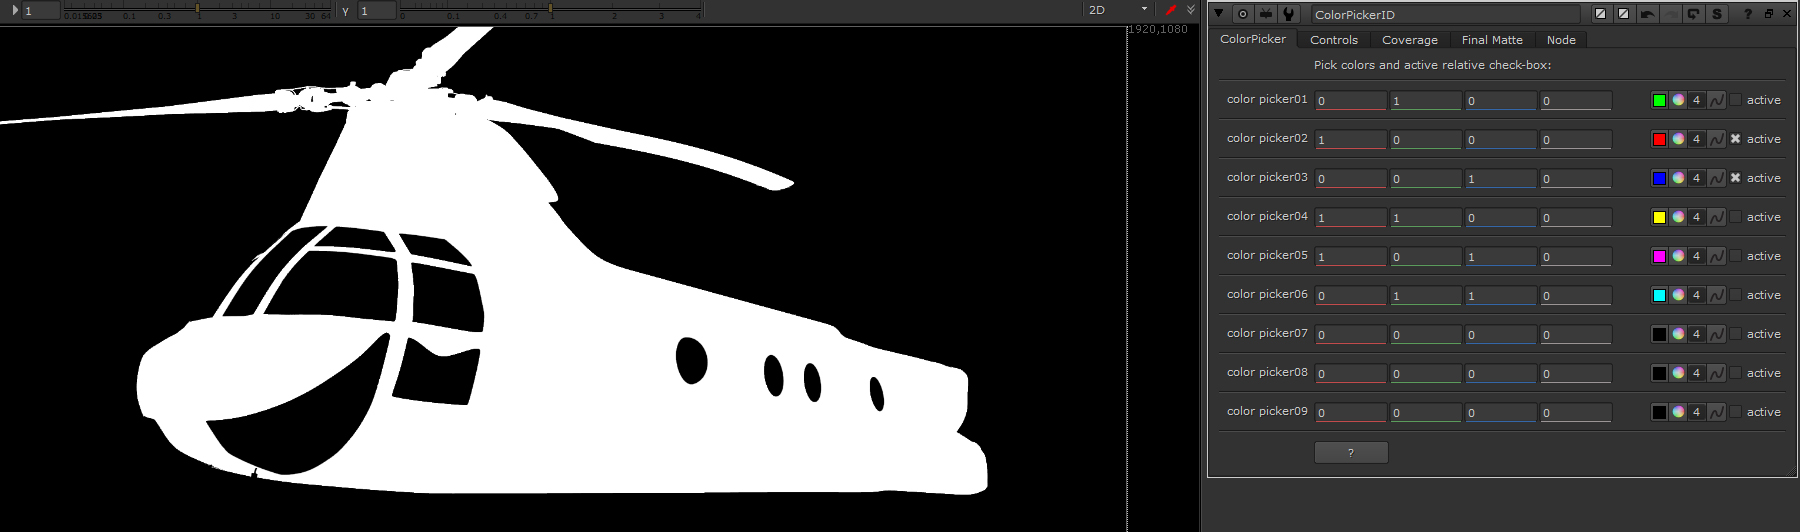The width and height of the screenshot is (1800, 532).
Task: Click the revert icon in properties header
Action: pos(1693,14)
